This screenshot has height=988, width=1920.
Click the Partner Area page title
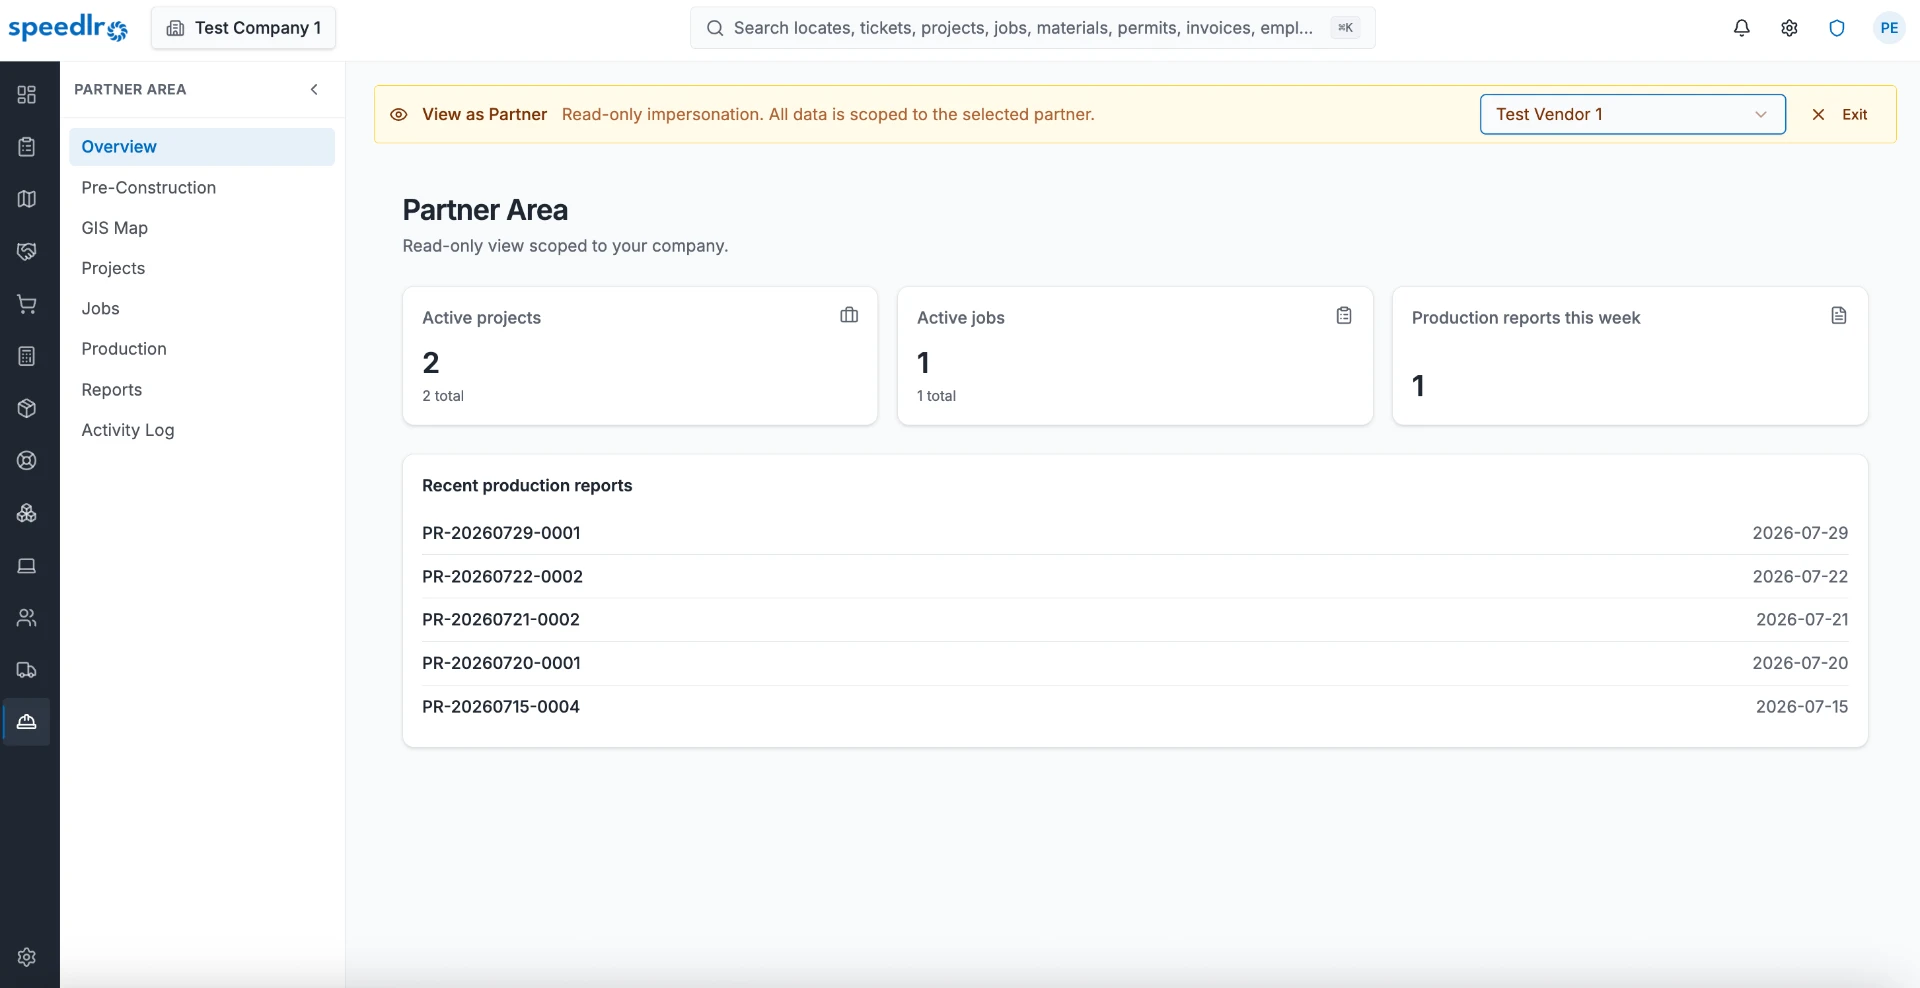click(x=485, y=210)
